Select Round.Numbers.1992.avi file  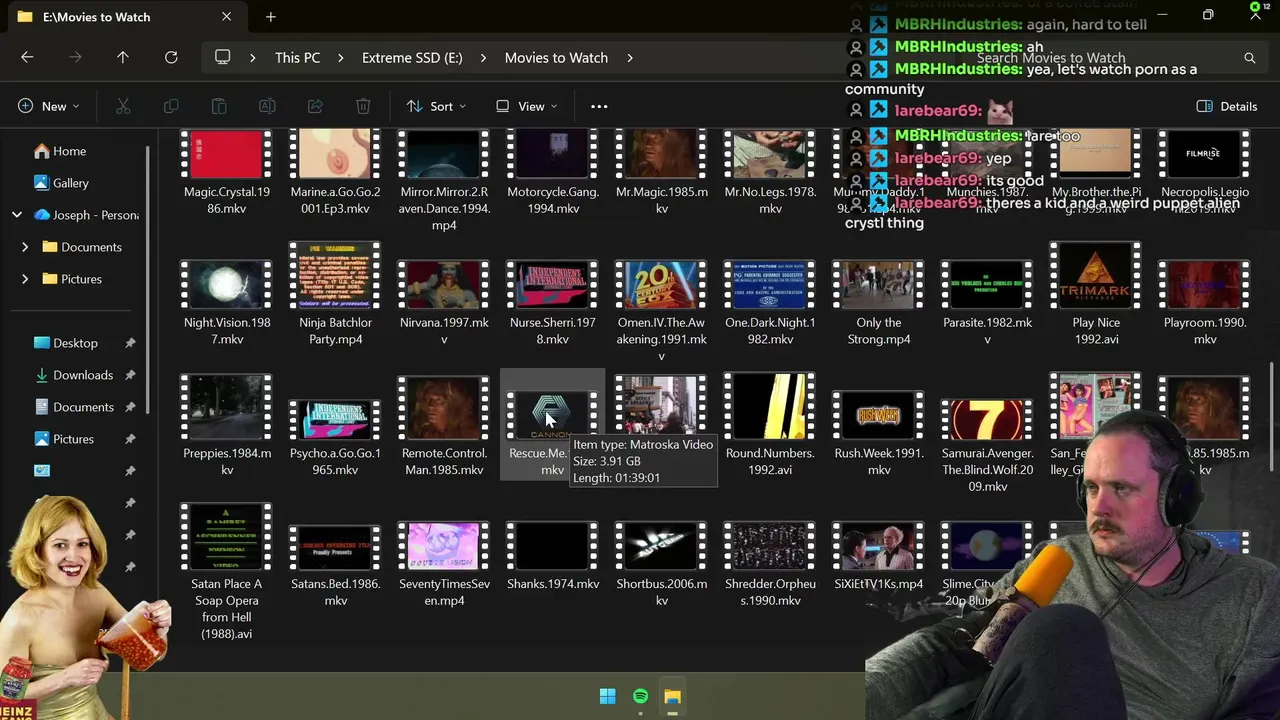click(770, 427)
